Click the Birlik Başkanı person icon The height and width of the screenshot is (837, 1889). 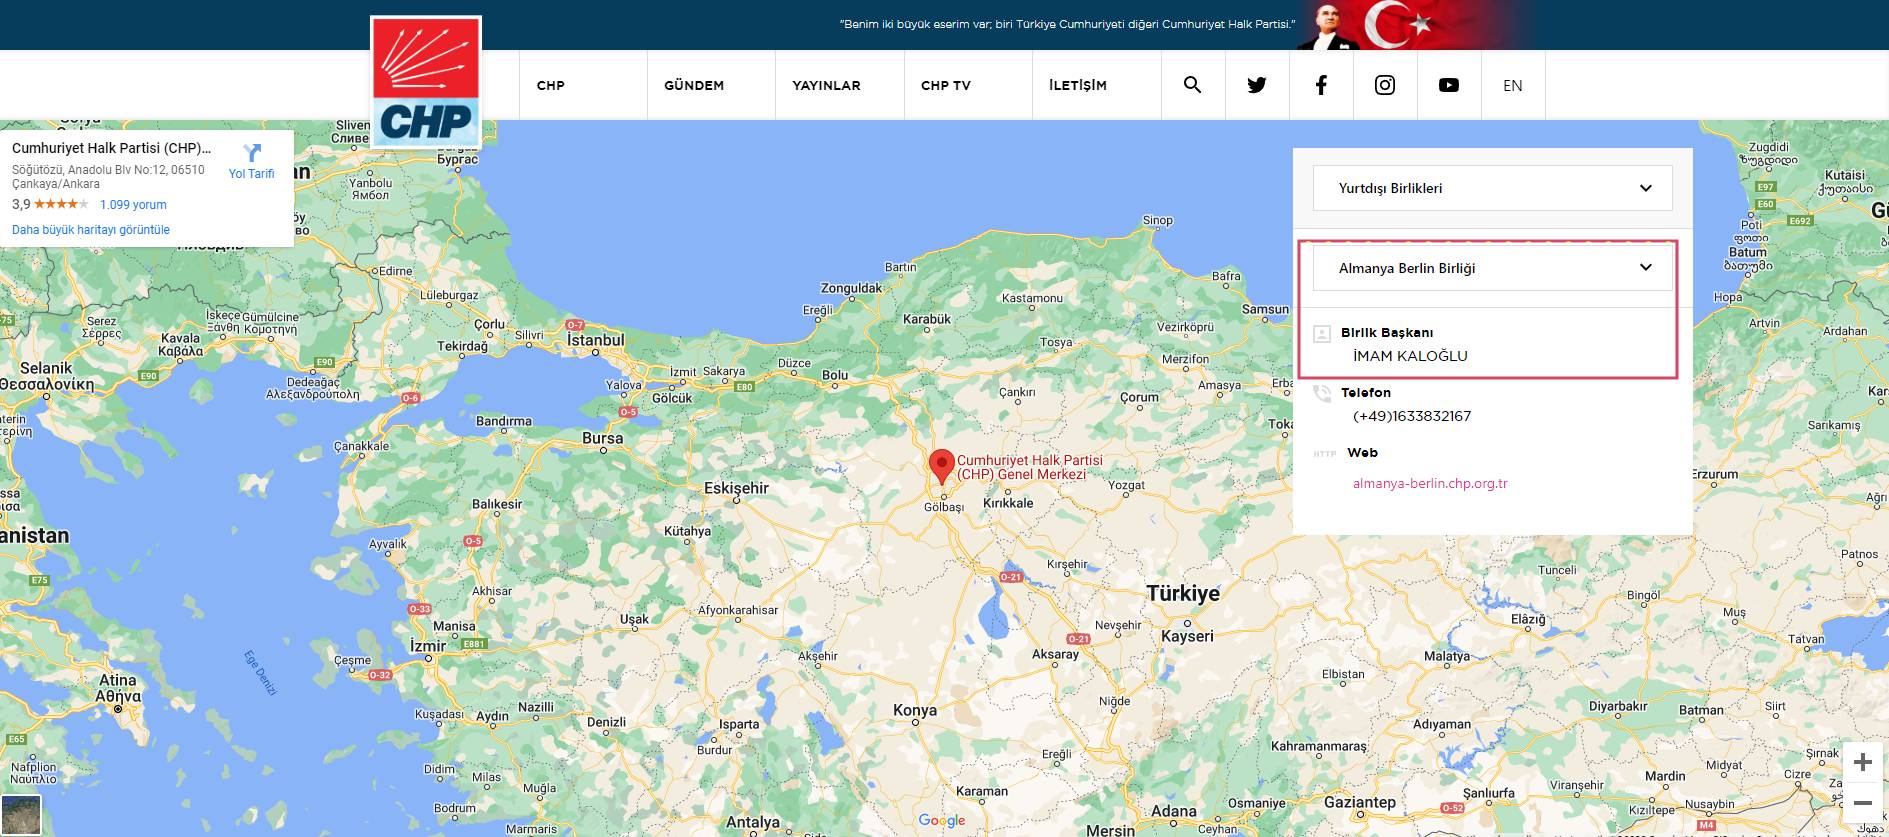tap(1322, 333)
